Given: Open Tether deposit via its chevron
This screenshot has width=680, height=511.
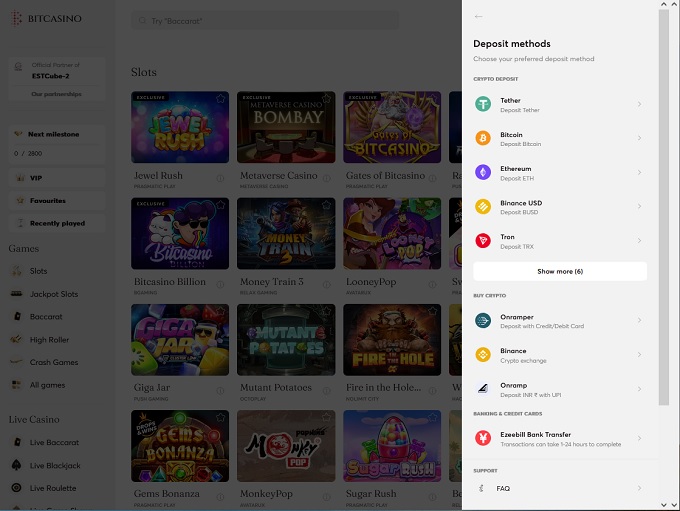Looking at the screenshot, I should [639, 104].
